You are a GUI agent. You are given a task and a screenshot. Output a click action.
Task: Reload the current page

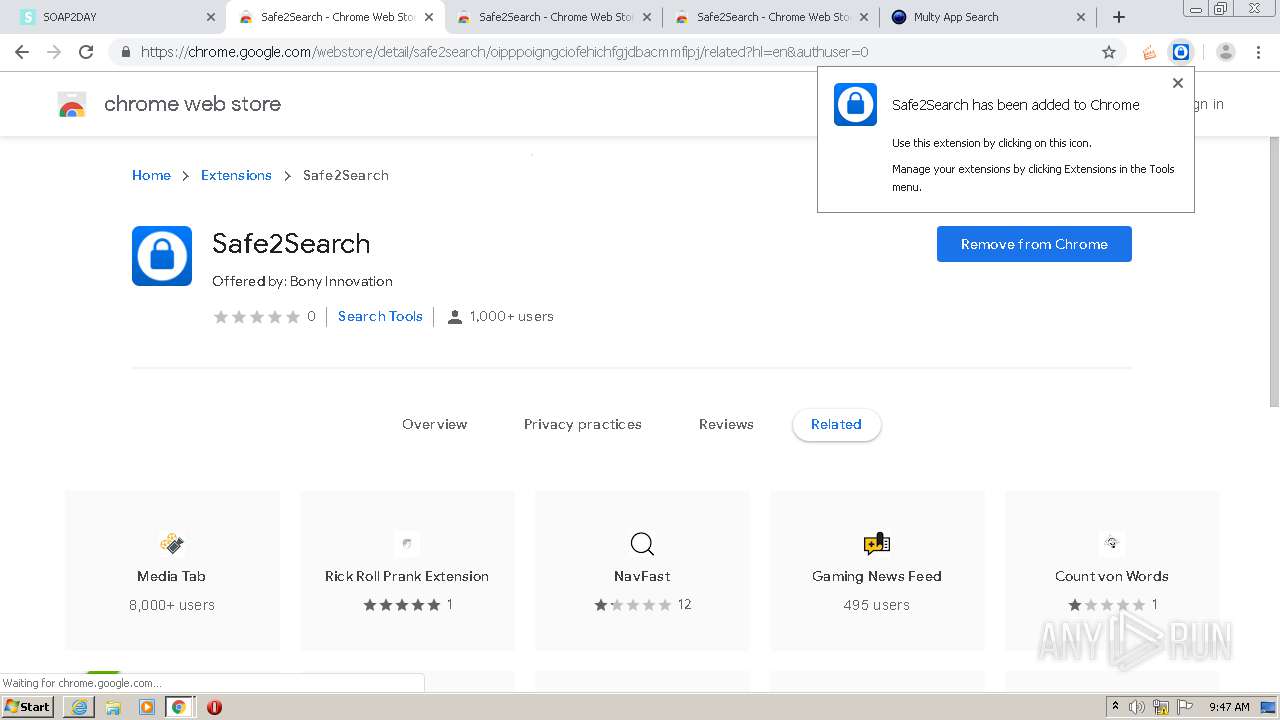(x=86, y=52)
